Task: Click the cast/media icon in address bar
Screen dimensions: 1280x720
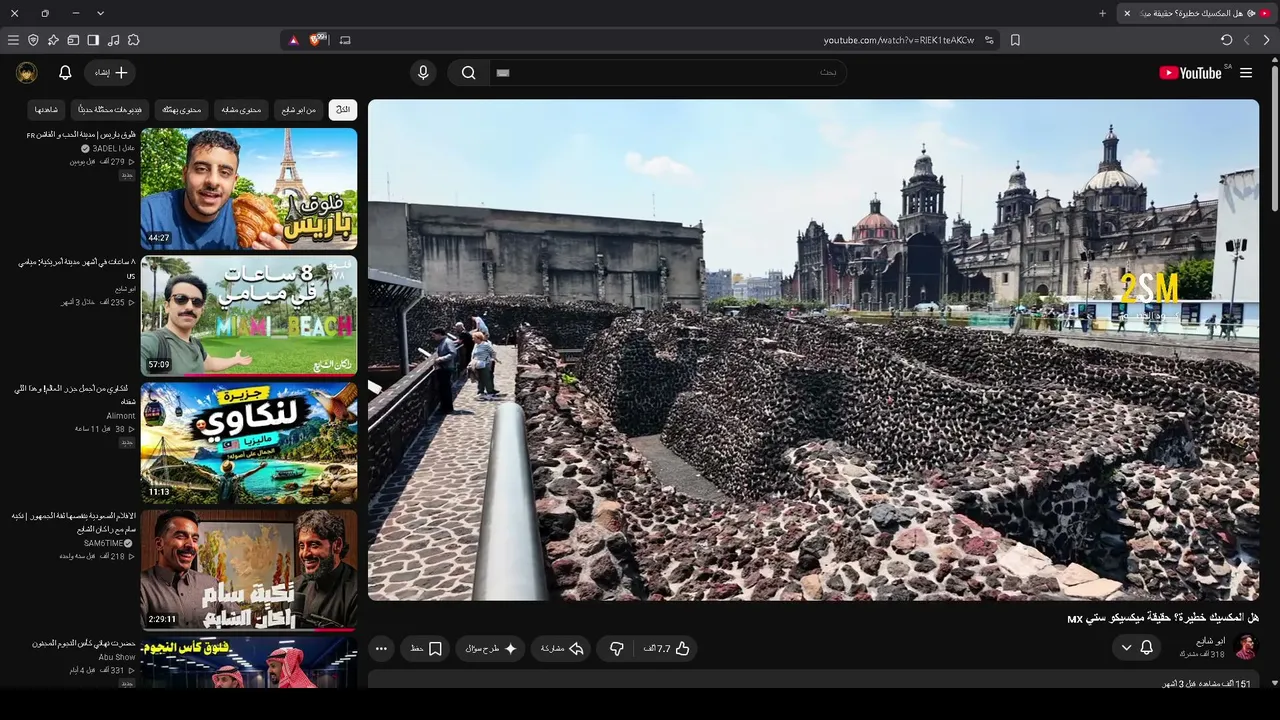Action: [345, 40]
